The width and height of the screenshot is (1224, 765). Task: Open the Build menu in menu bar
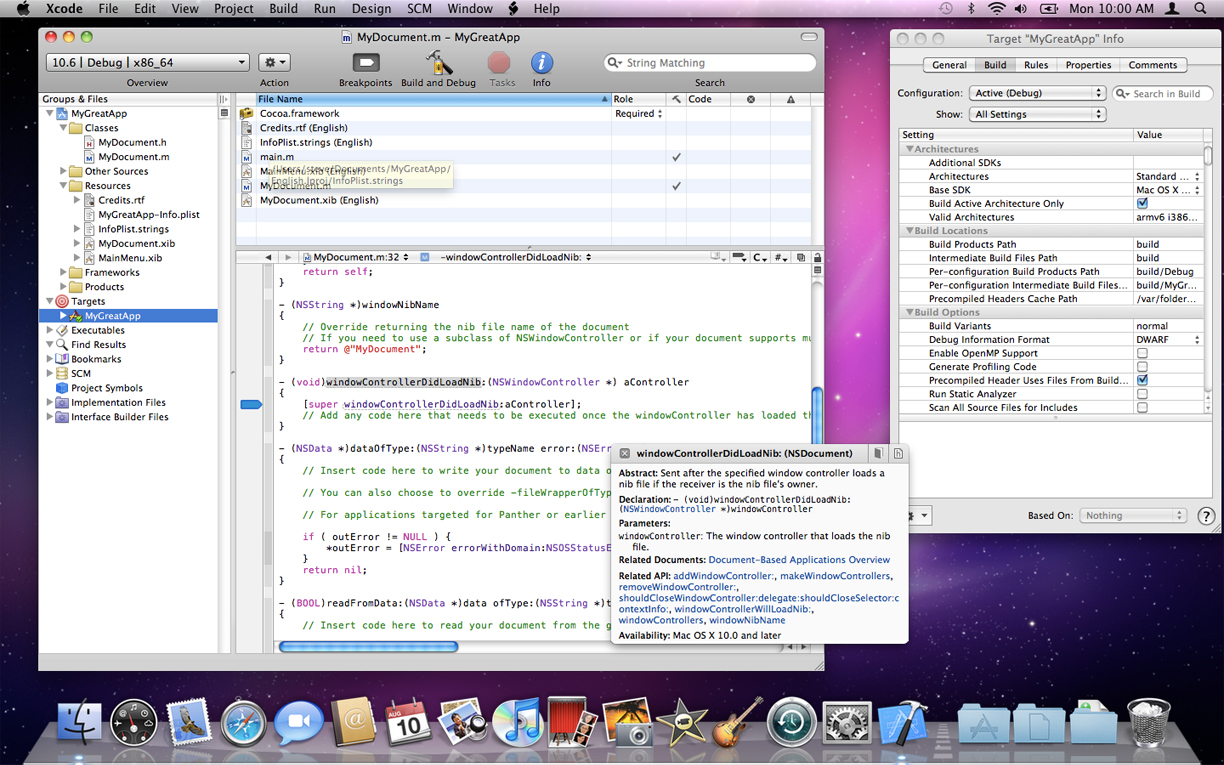point(283,9)
